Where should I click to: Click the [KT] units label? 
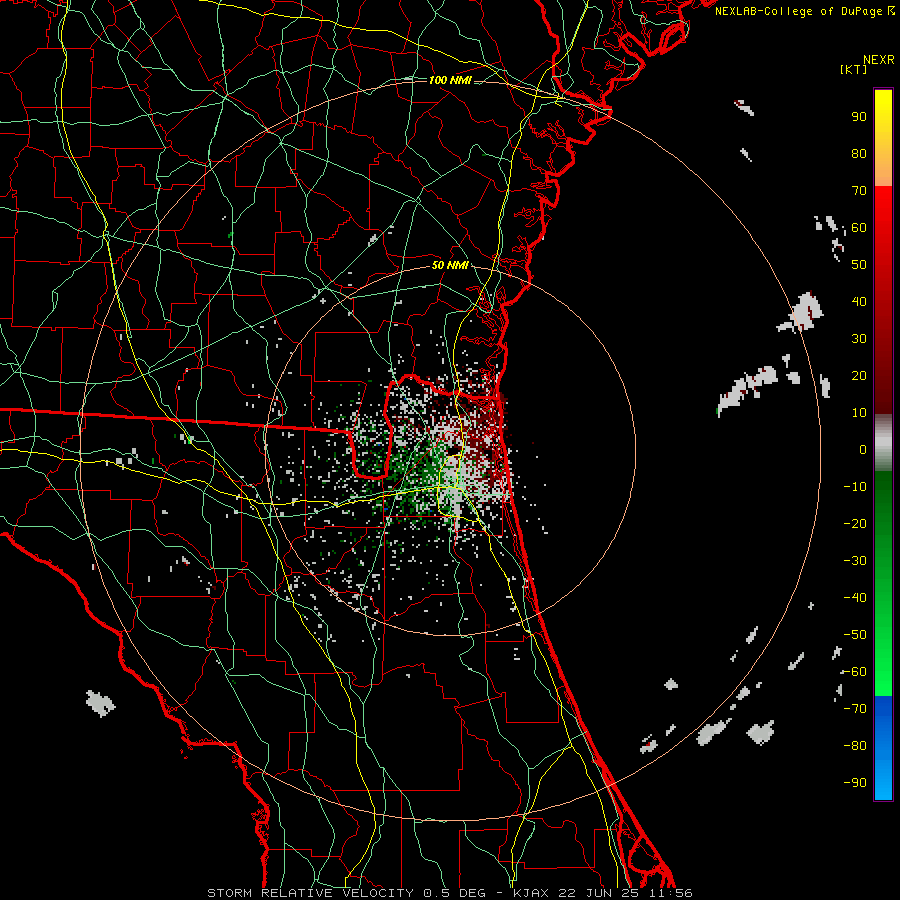pyautogui.click(x=853, y=69)
